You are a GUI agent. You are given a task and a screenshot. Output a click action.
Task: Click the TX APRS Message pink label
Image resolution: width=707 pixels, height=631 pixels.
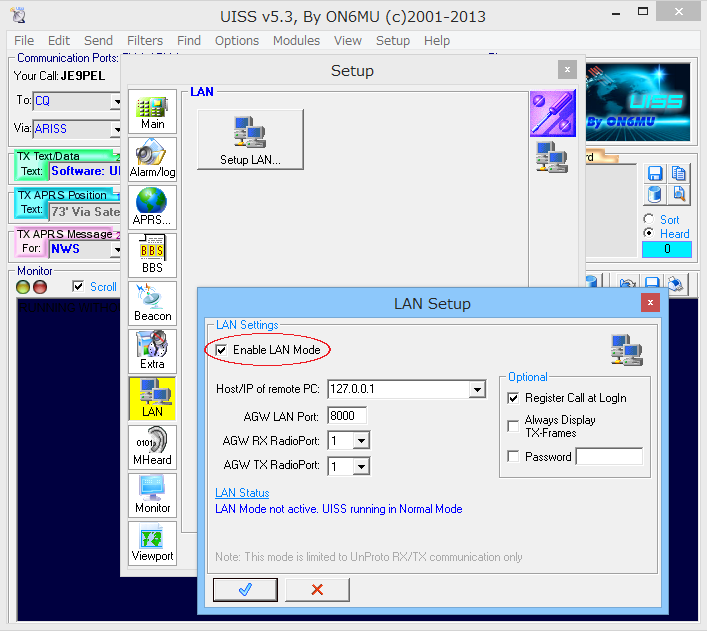64,234
